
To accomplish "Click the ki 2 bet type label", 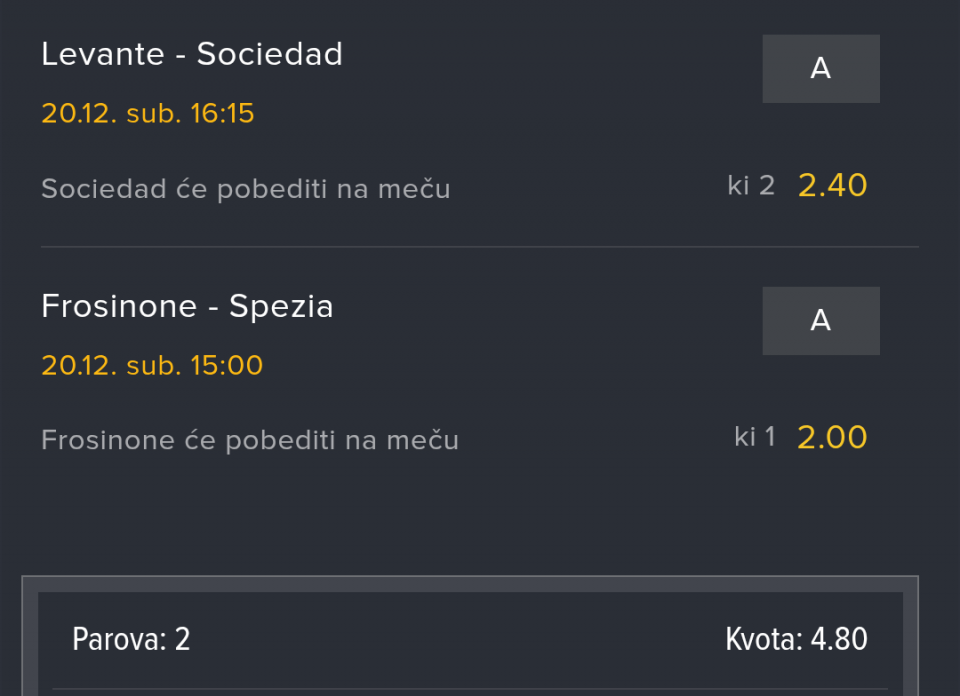I will click(x=750, y=186).
